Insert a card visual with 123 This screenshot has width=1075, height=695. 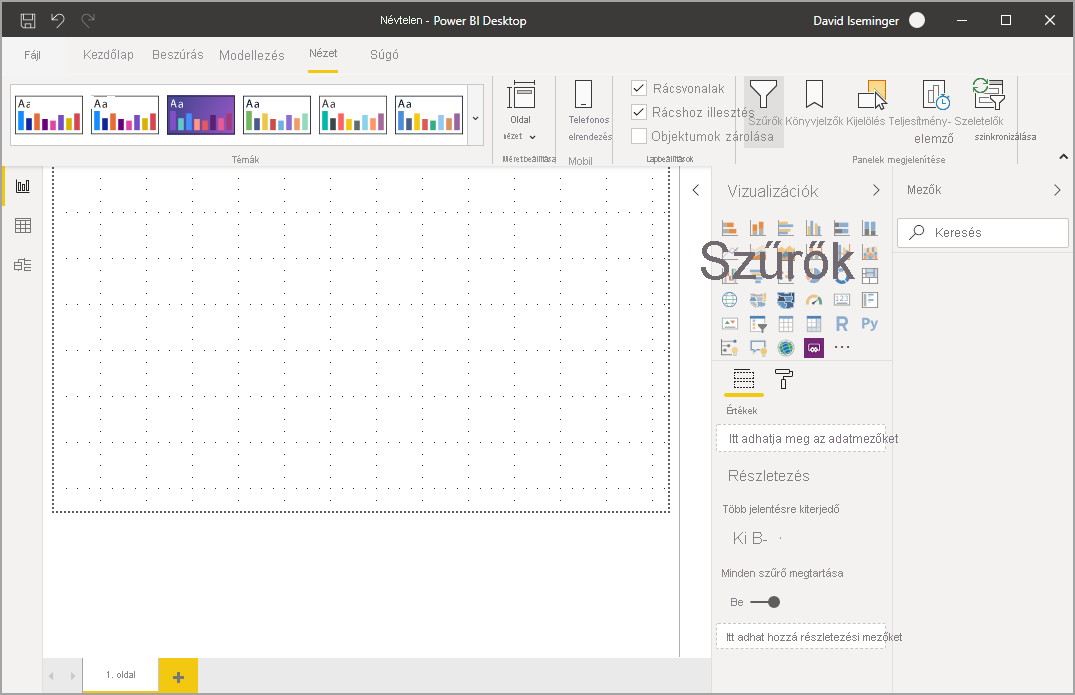(x=842, y=300)
